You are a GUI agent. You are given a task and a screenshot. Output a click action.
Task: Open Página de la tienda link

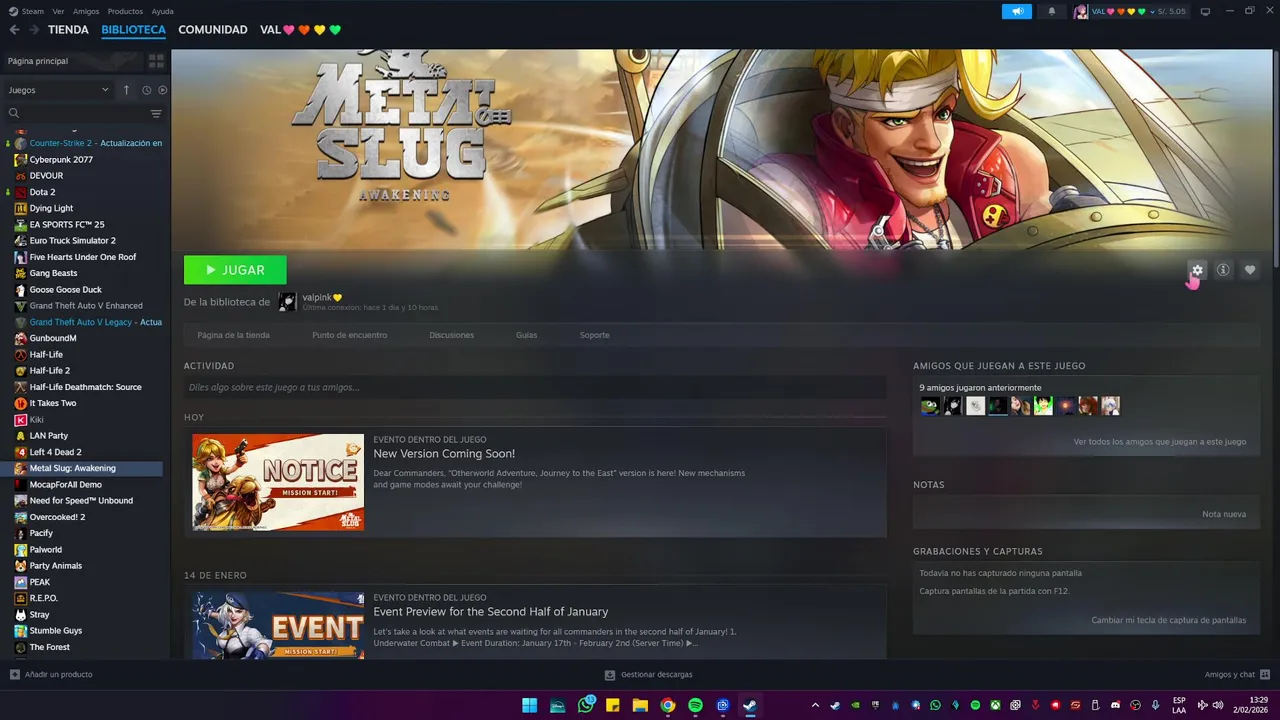233,335
